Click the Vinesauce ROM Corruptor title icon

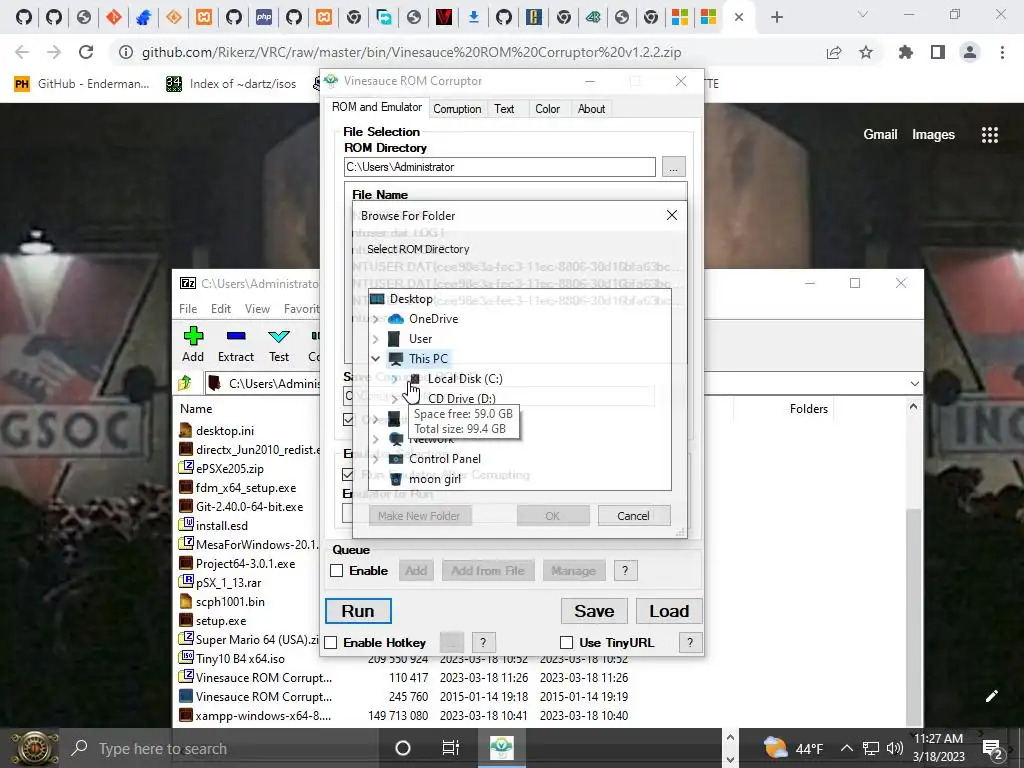[x=332, y=80]
